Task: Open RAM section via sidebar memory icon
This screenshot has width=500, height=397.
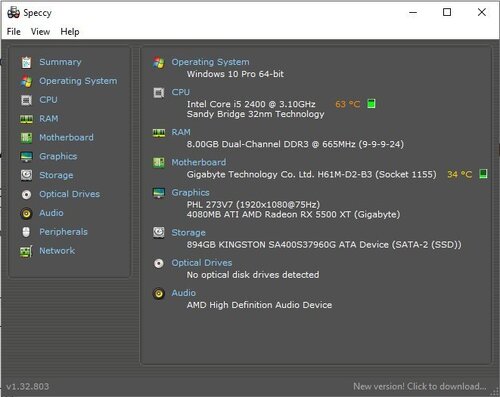Action: tap(26, 119)
